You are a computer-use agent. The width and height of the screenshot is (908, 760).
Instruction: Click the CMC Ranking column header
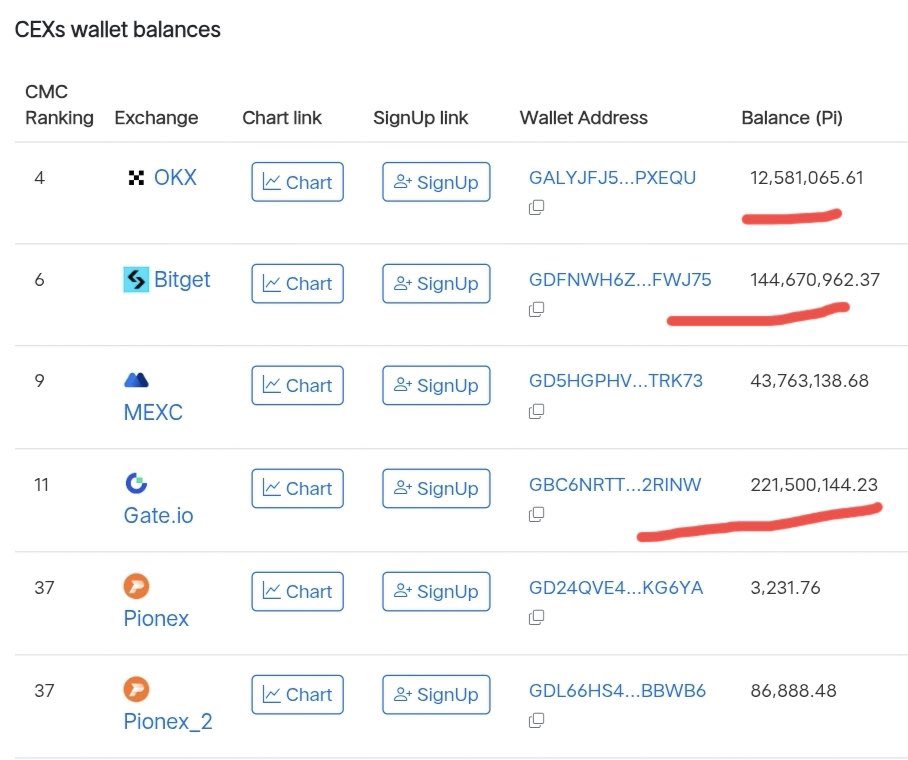59,105
